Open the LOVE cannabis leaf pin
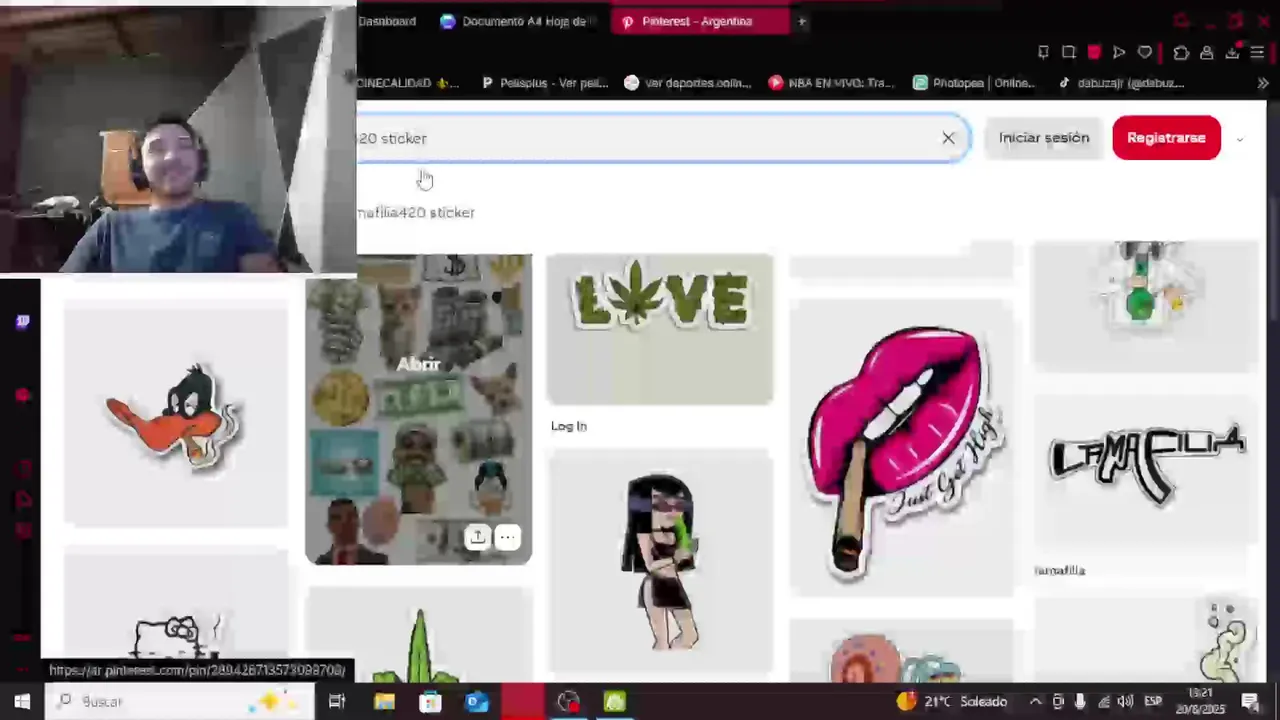 click(660, 330)
